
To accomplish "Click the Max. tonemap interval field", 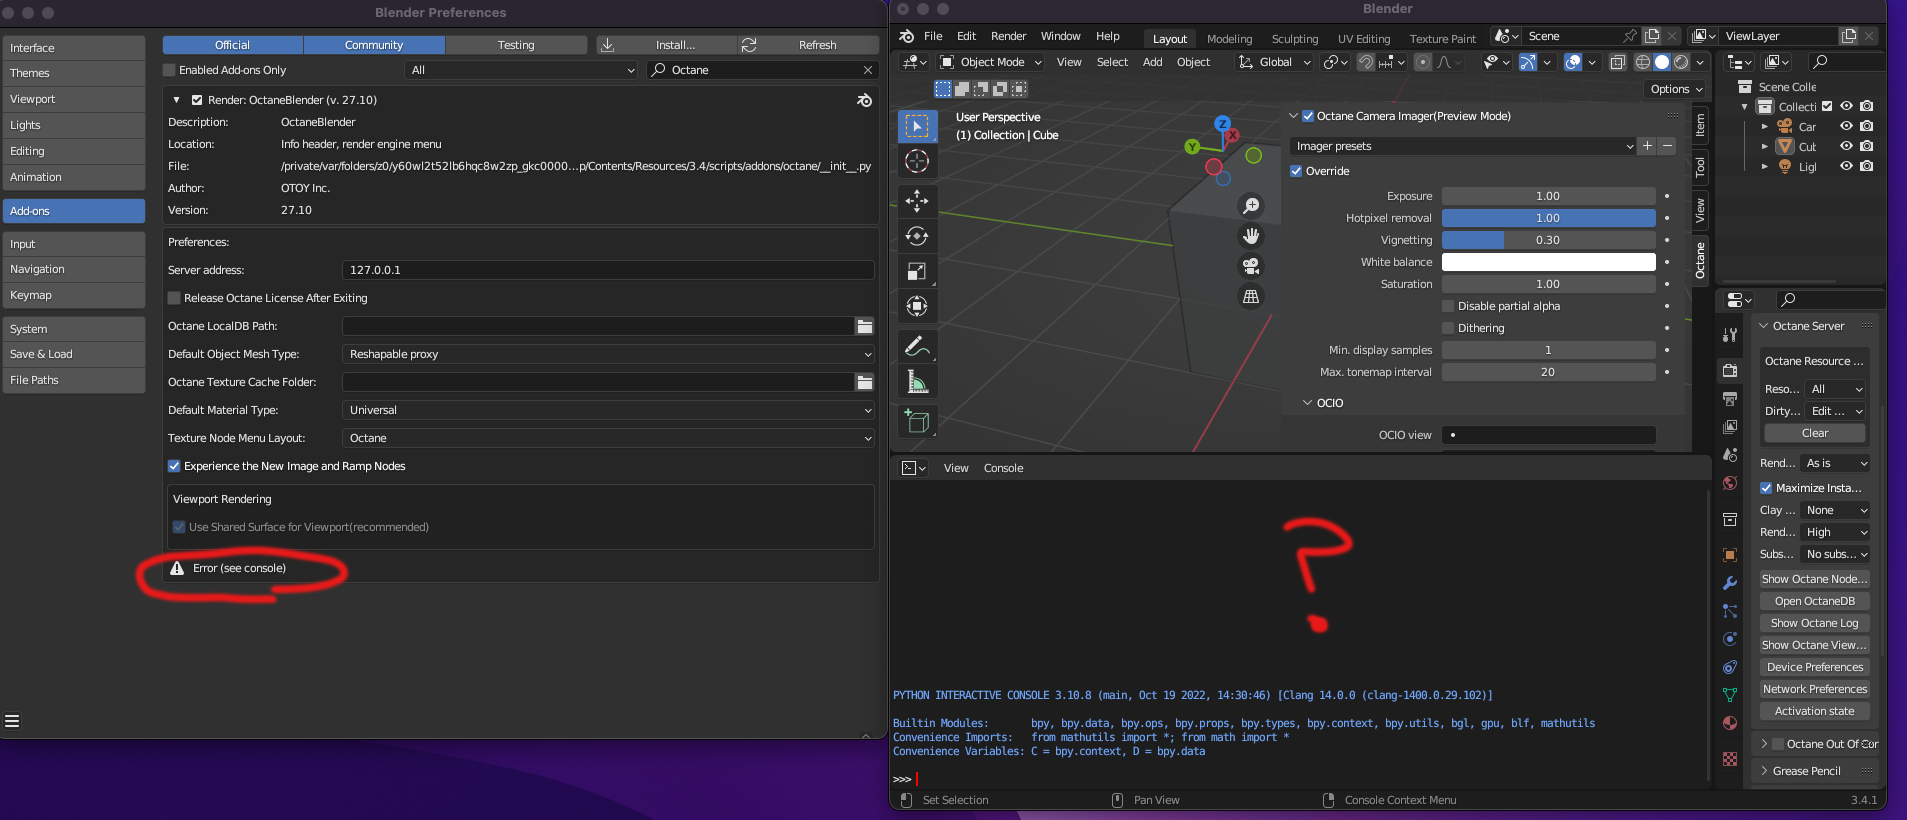I will [1548, 372].
